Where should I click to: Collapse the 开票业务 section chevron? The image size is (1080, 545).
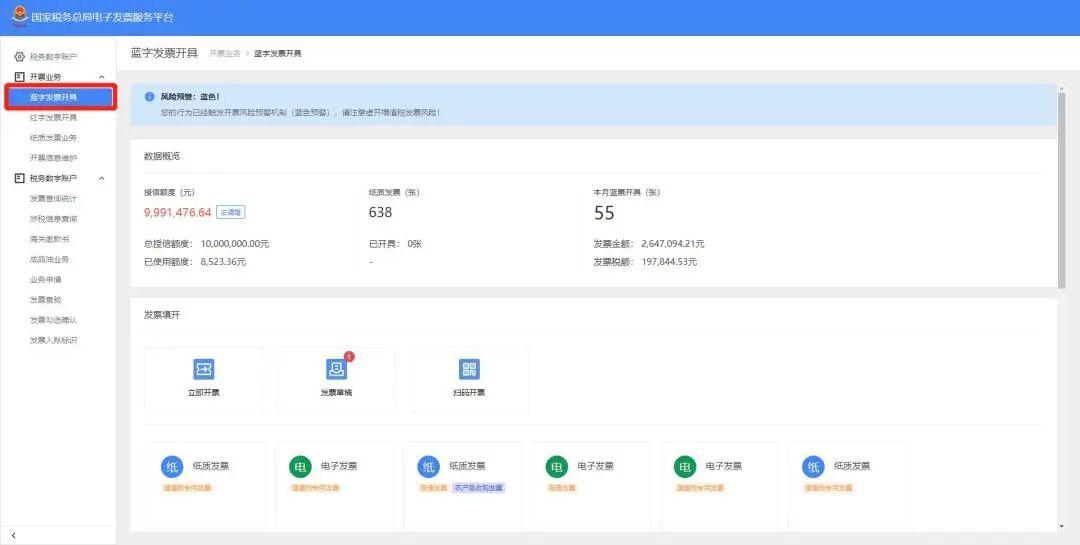tap(102, 77)
